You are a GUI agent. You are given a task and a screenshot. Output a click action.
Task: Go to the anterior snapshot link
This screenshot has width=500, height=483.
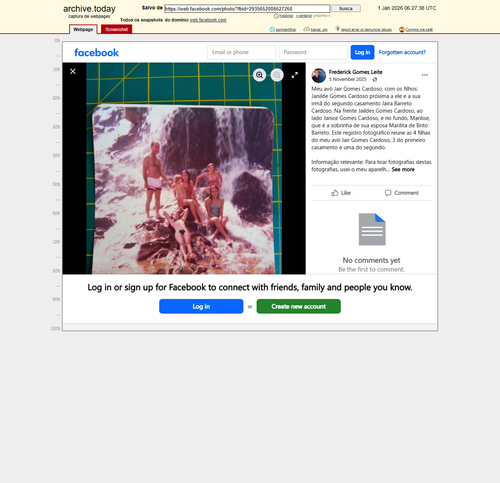point(304,16)
